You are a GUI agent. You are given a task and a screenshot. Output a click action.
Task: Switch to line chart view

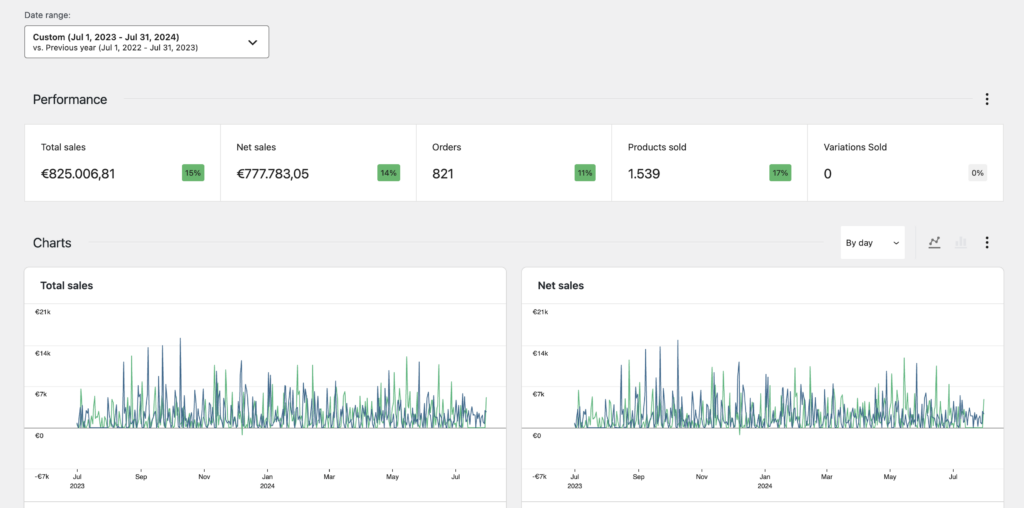pyautogui.click(x=934, y=242)
